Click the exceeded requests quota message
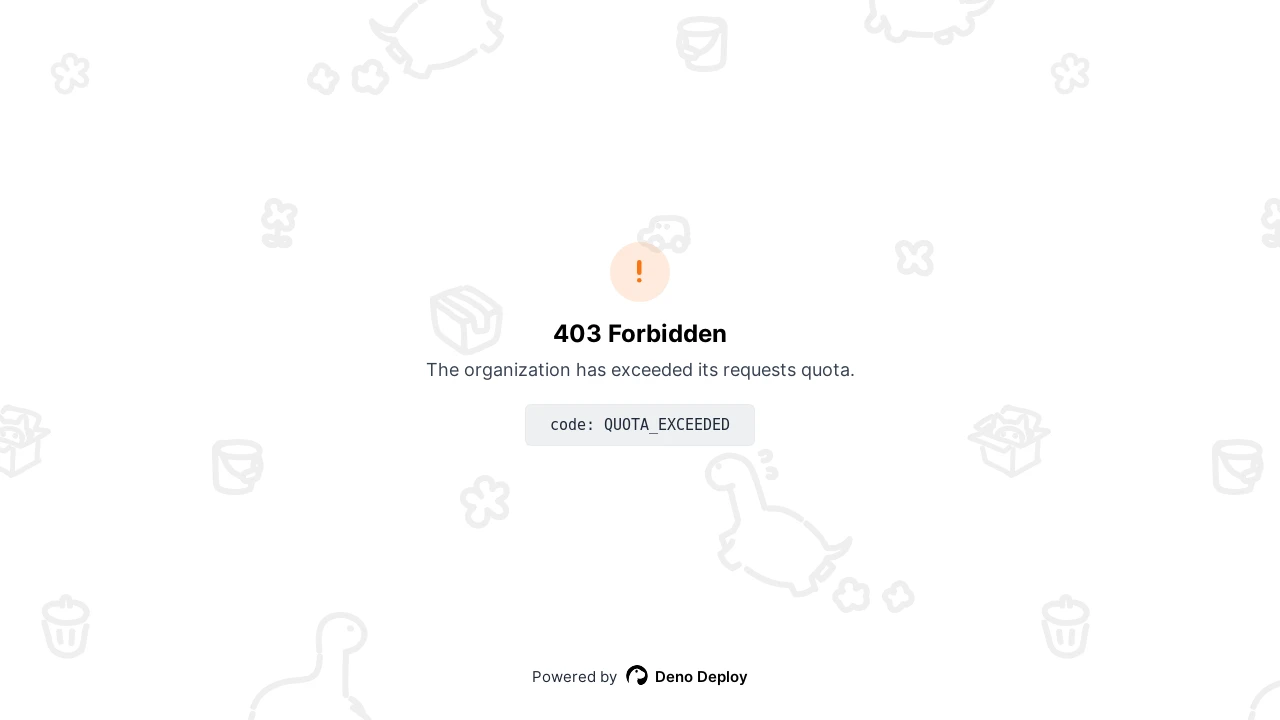 click(x=640, y=370)
